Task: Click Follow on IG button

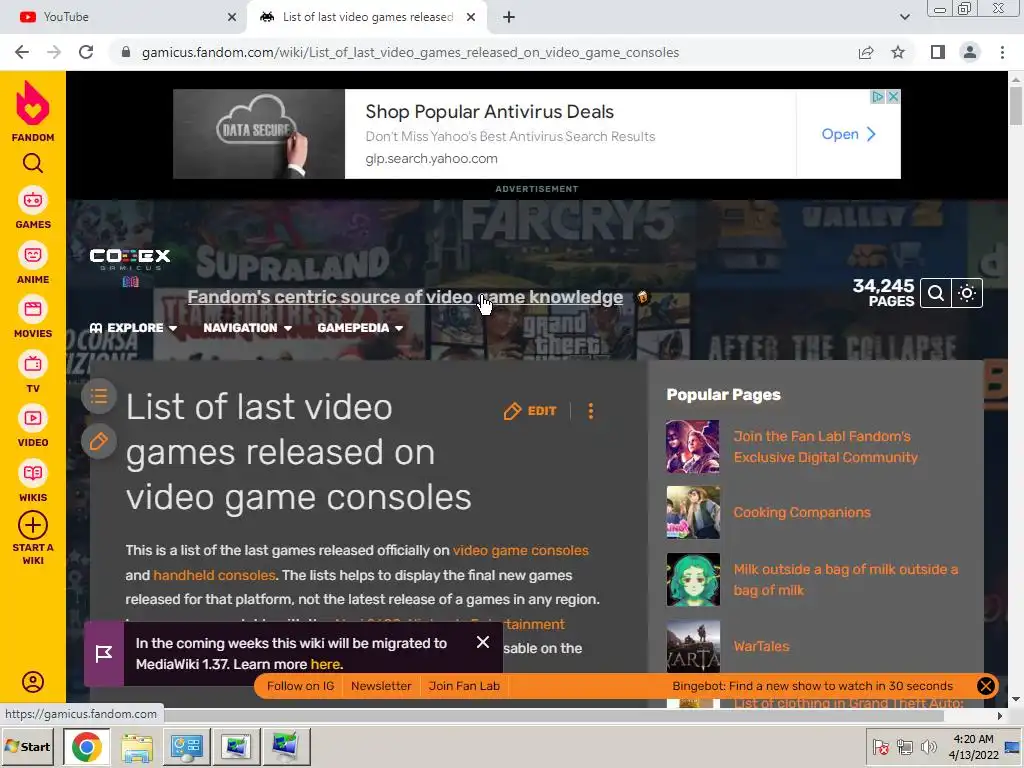Action: tap(300, 686)
